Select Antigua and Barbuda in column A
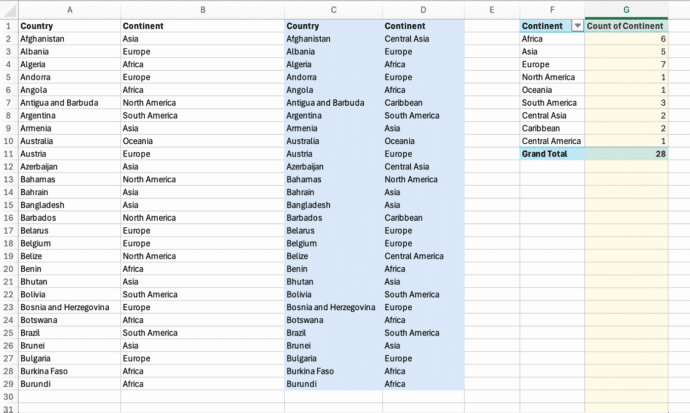 click(x=58, y=102)
